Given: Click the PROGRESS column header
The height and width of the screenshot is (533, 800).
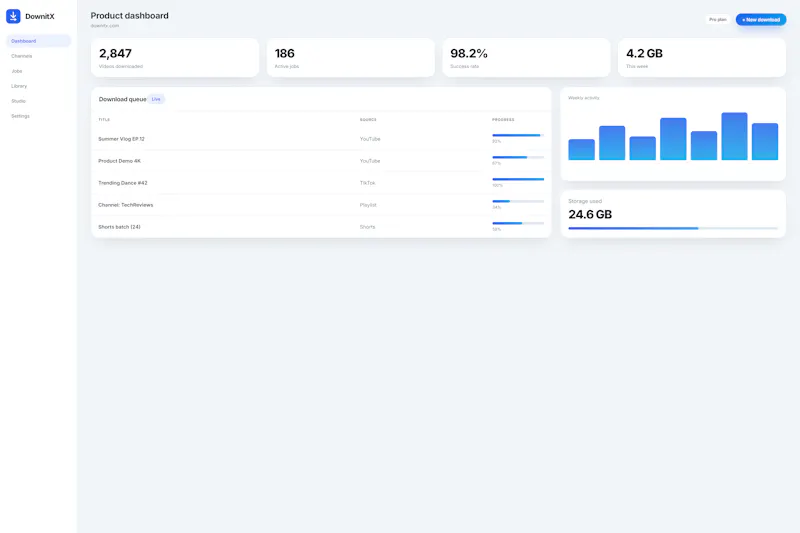Looking at the screenshot, I should (x=503, y=120).
